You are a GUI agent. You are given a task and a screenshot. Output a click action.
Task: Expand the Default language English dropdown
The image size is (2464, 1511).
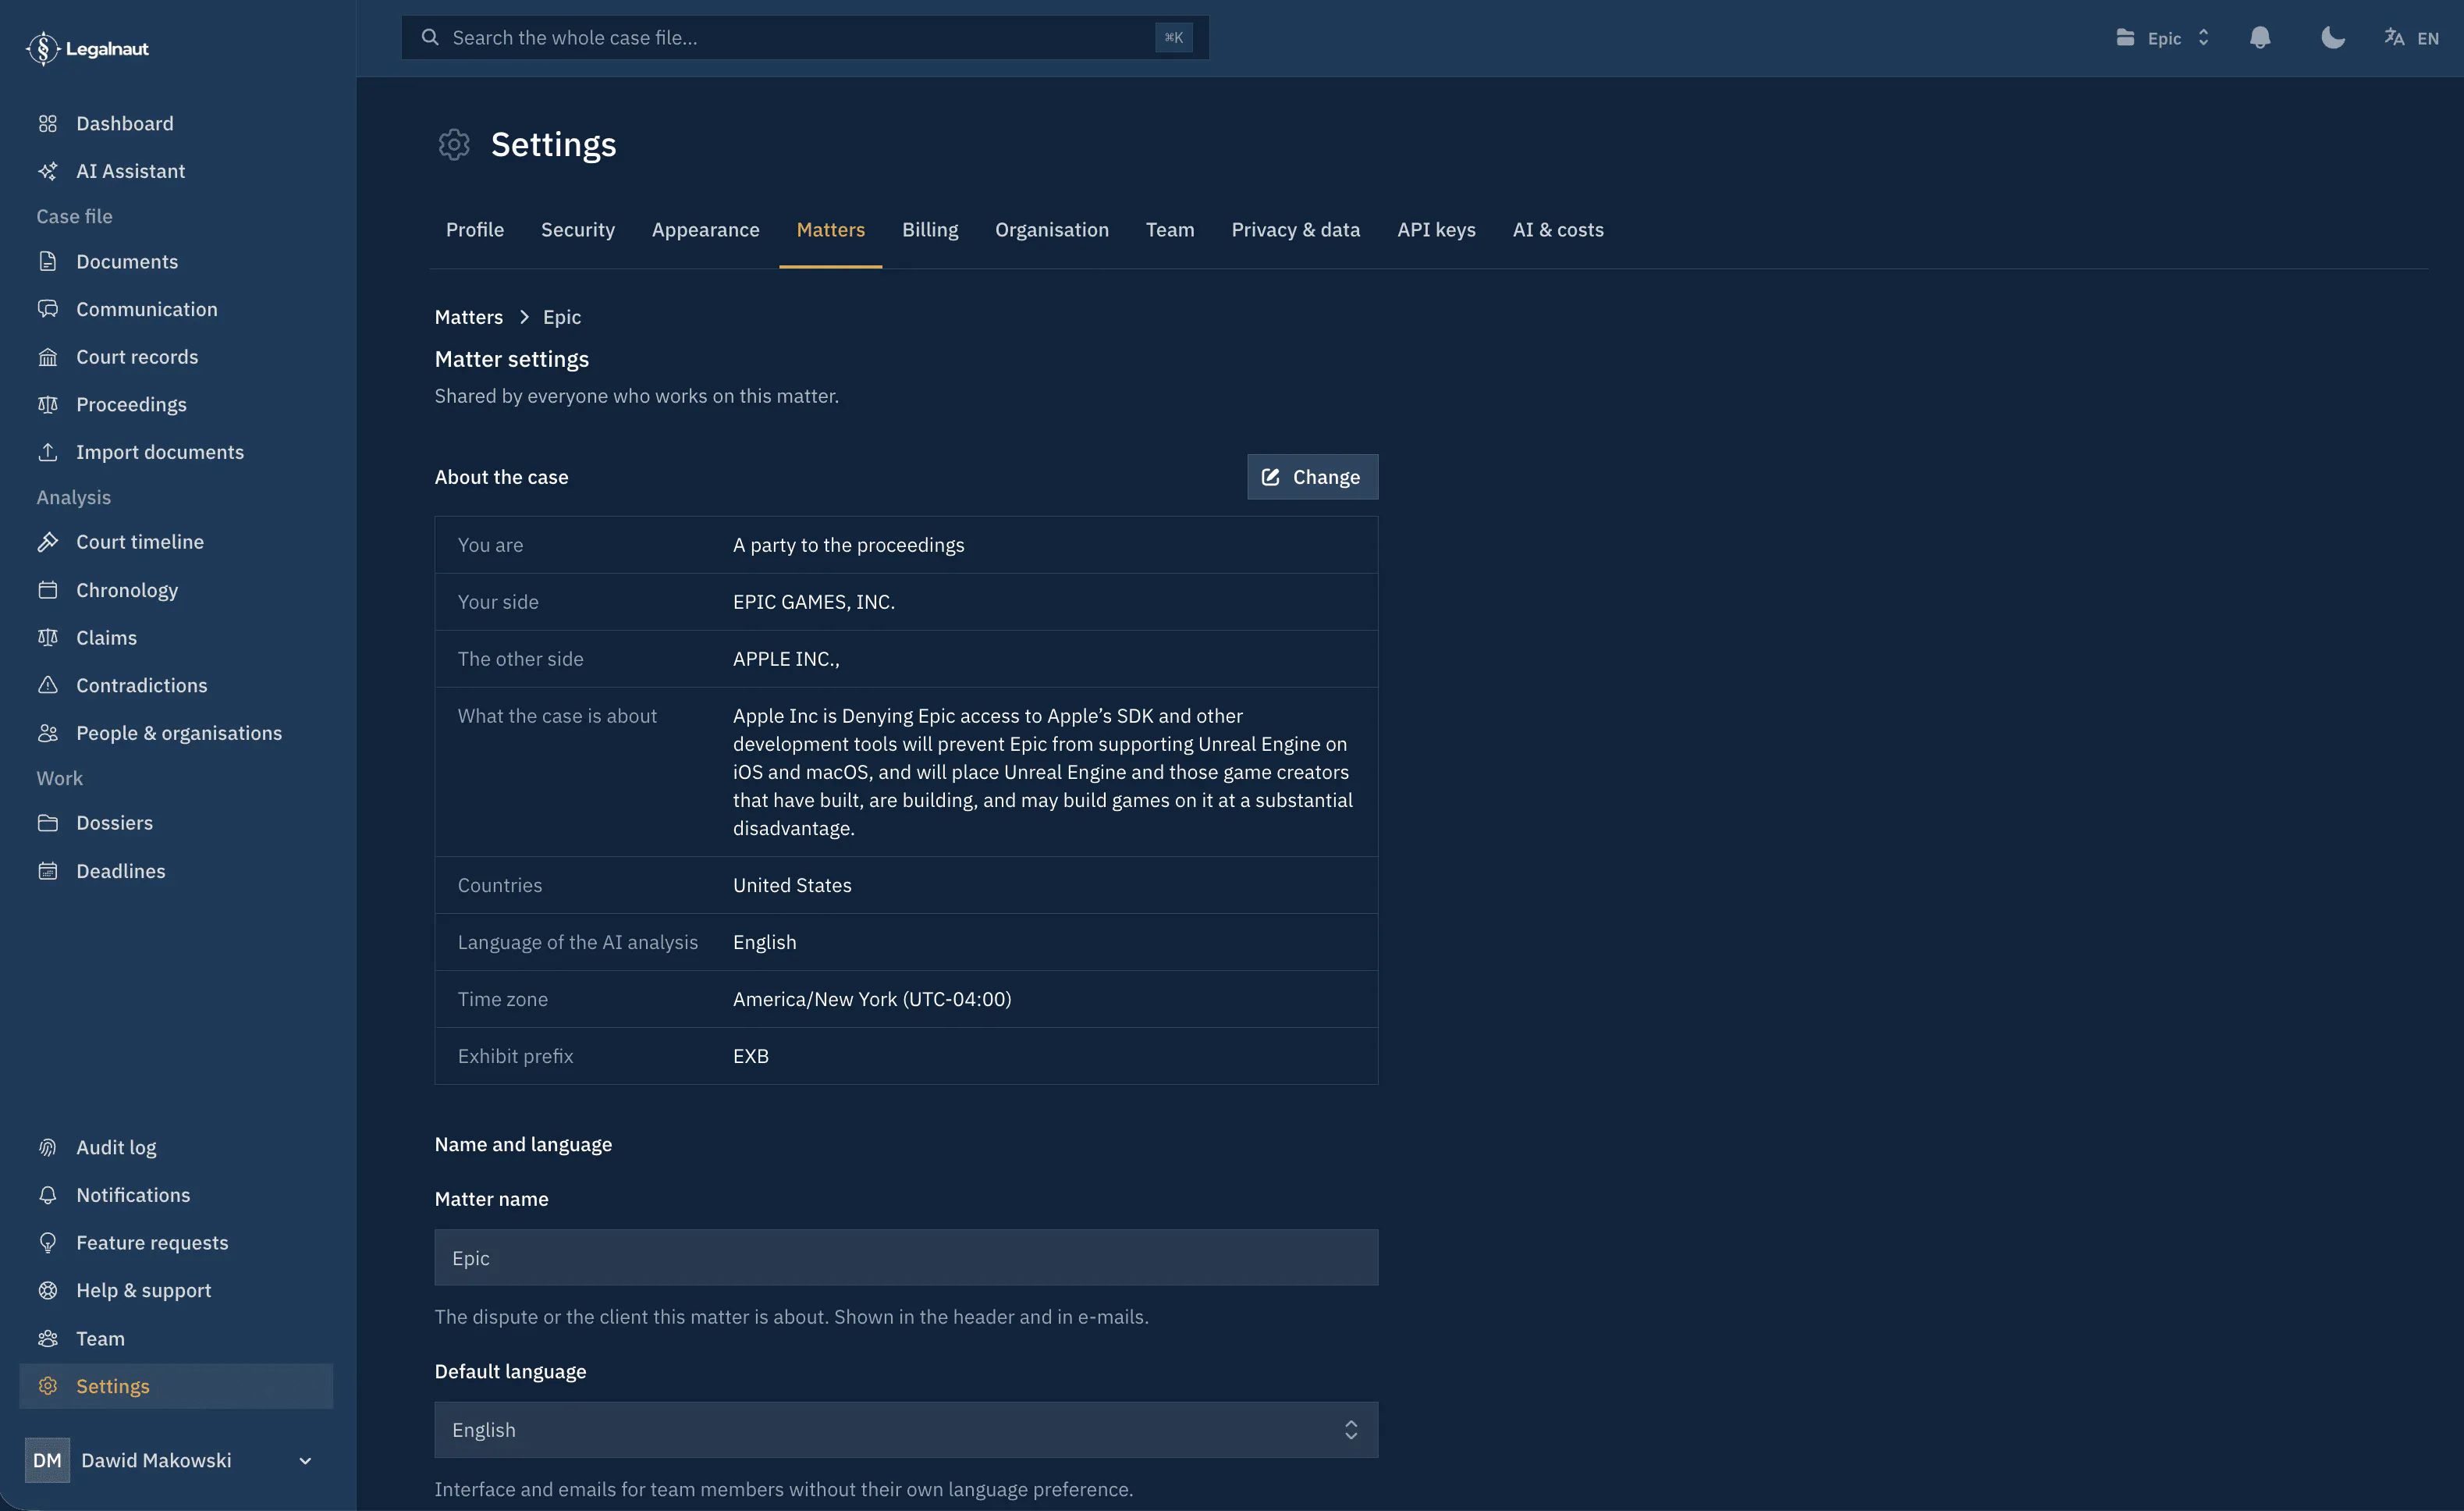[906, 1430]
